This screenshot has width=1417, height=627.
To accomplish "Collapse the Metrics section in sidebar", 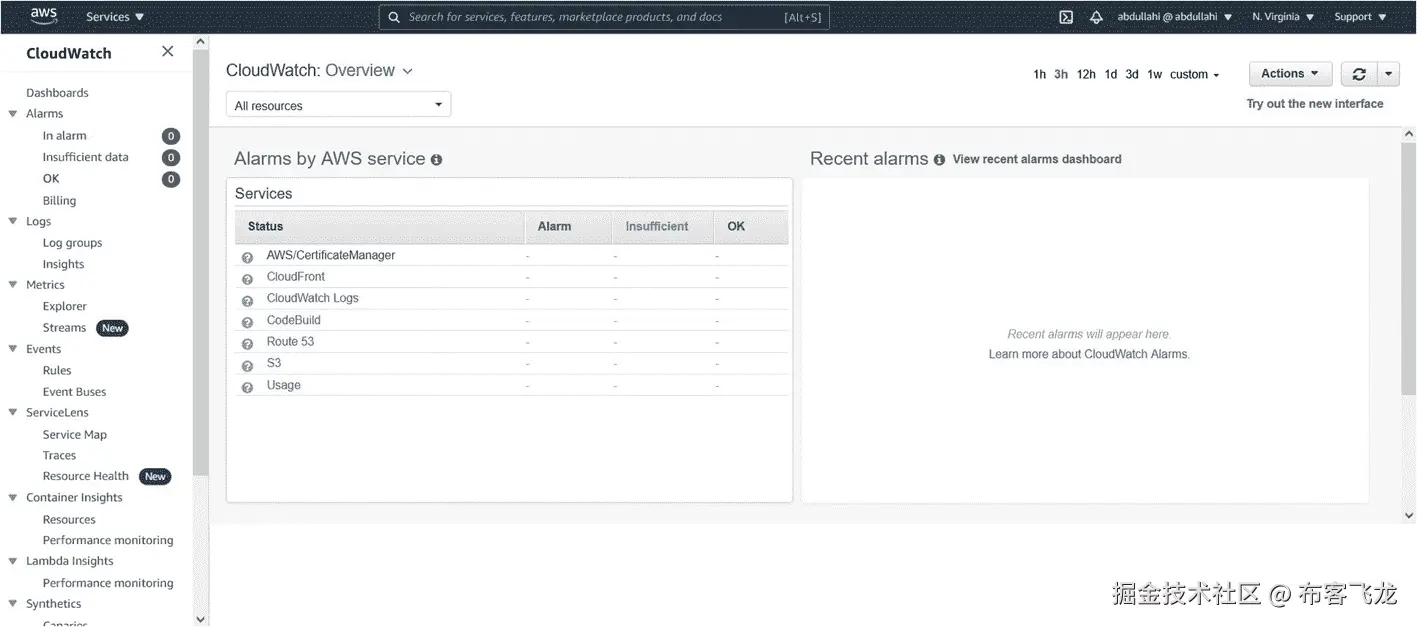I will [13, 285].
